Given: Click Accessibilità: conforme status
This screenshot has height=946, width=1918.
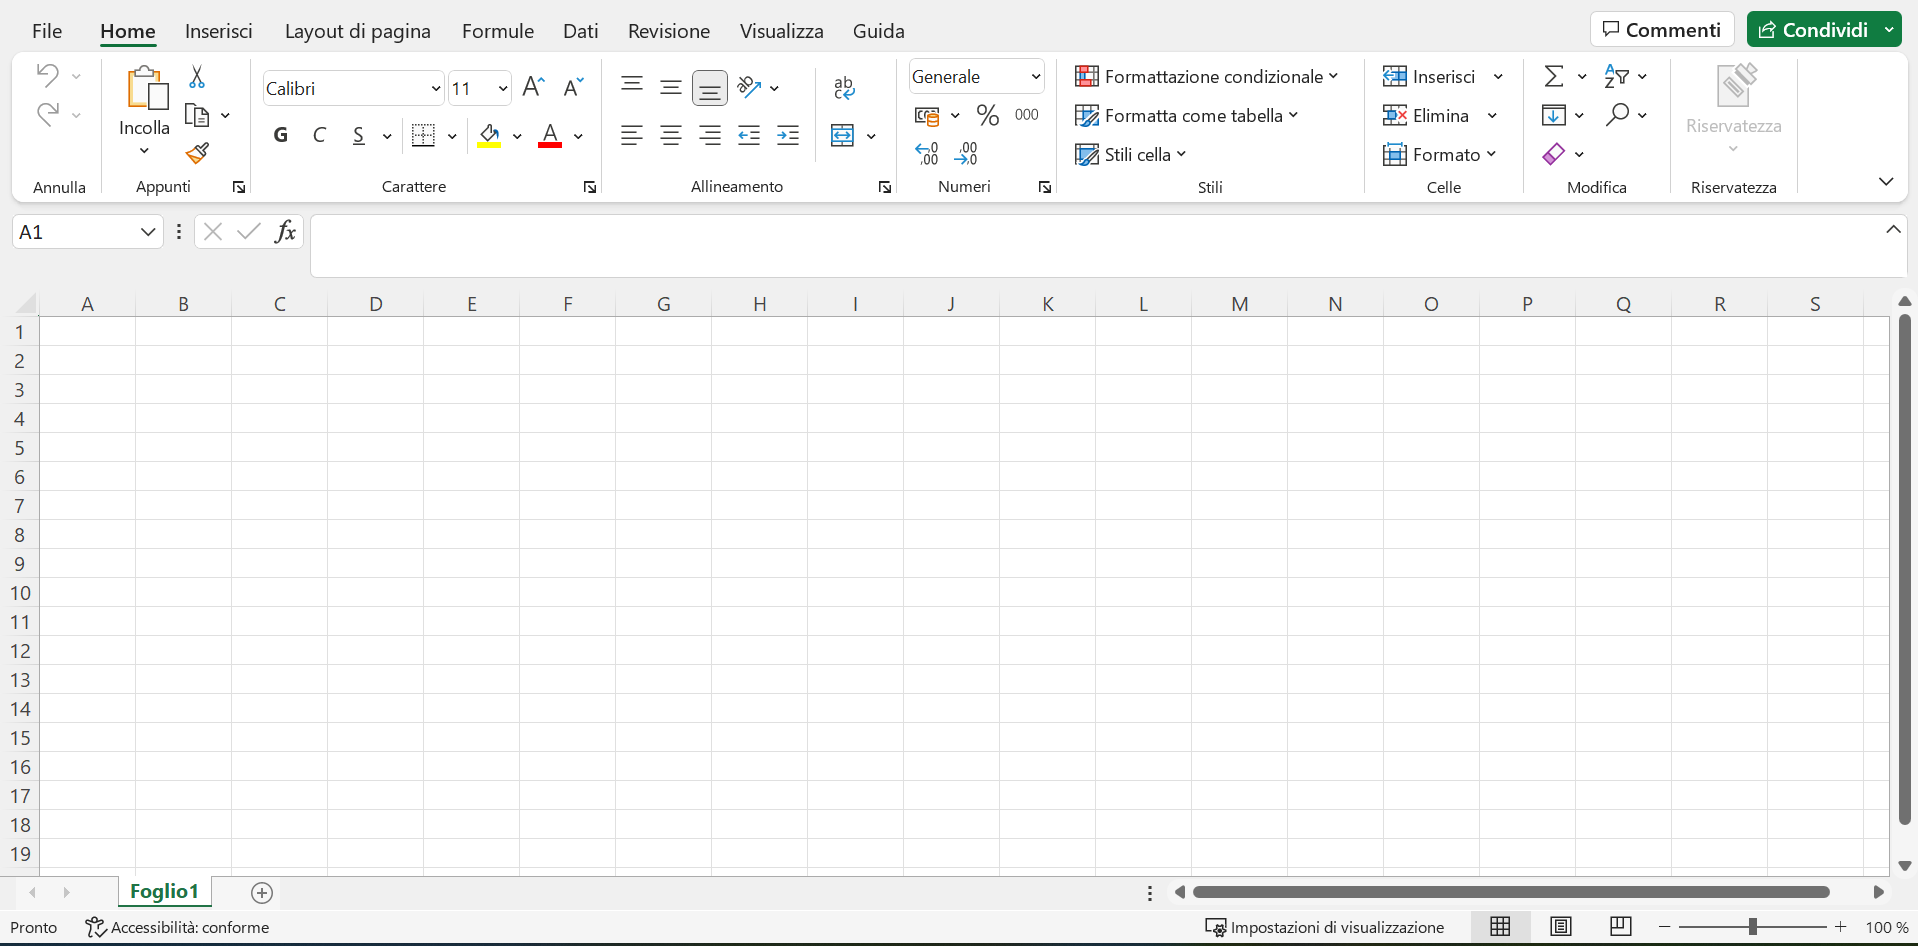Looking at the screenshot, I should (178, 927).
